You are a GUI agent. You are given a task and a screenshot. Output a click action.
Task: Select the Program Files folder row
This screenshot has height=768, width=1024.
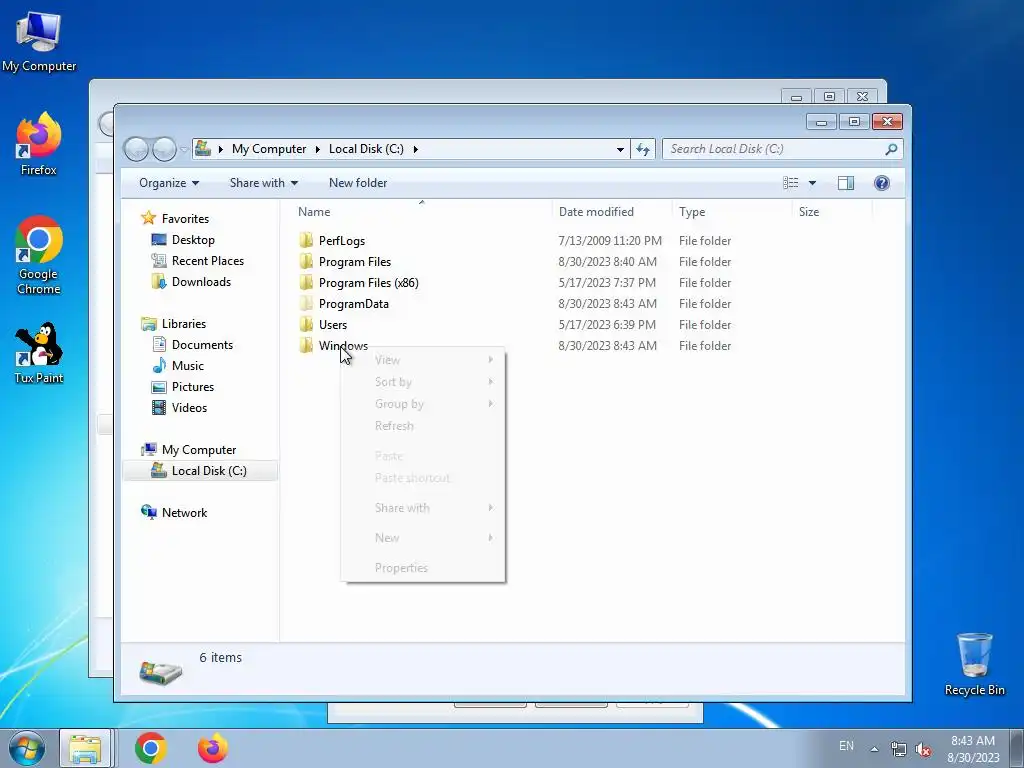[516, 261]
